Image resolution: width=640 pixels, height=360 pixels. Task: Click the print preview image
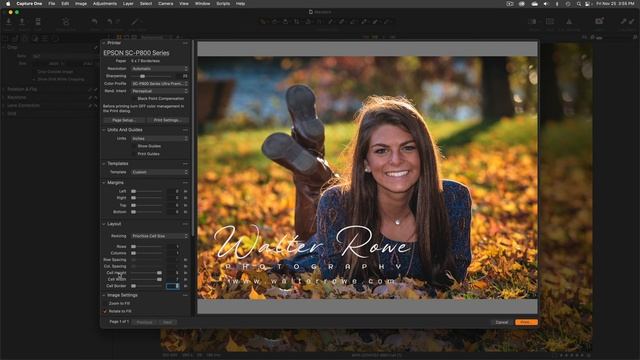(x=367, y=178)
